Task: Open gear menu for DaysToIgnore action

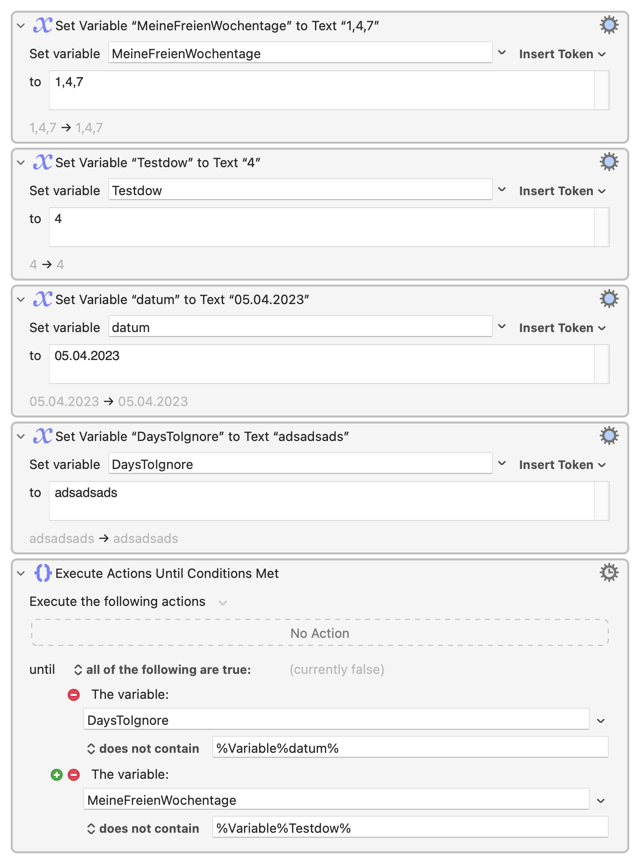Action: coord(609,436)
